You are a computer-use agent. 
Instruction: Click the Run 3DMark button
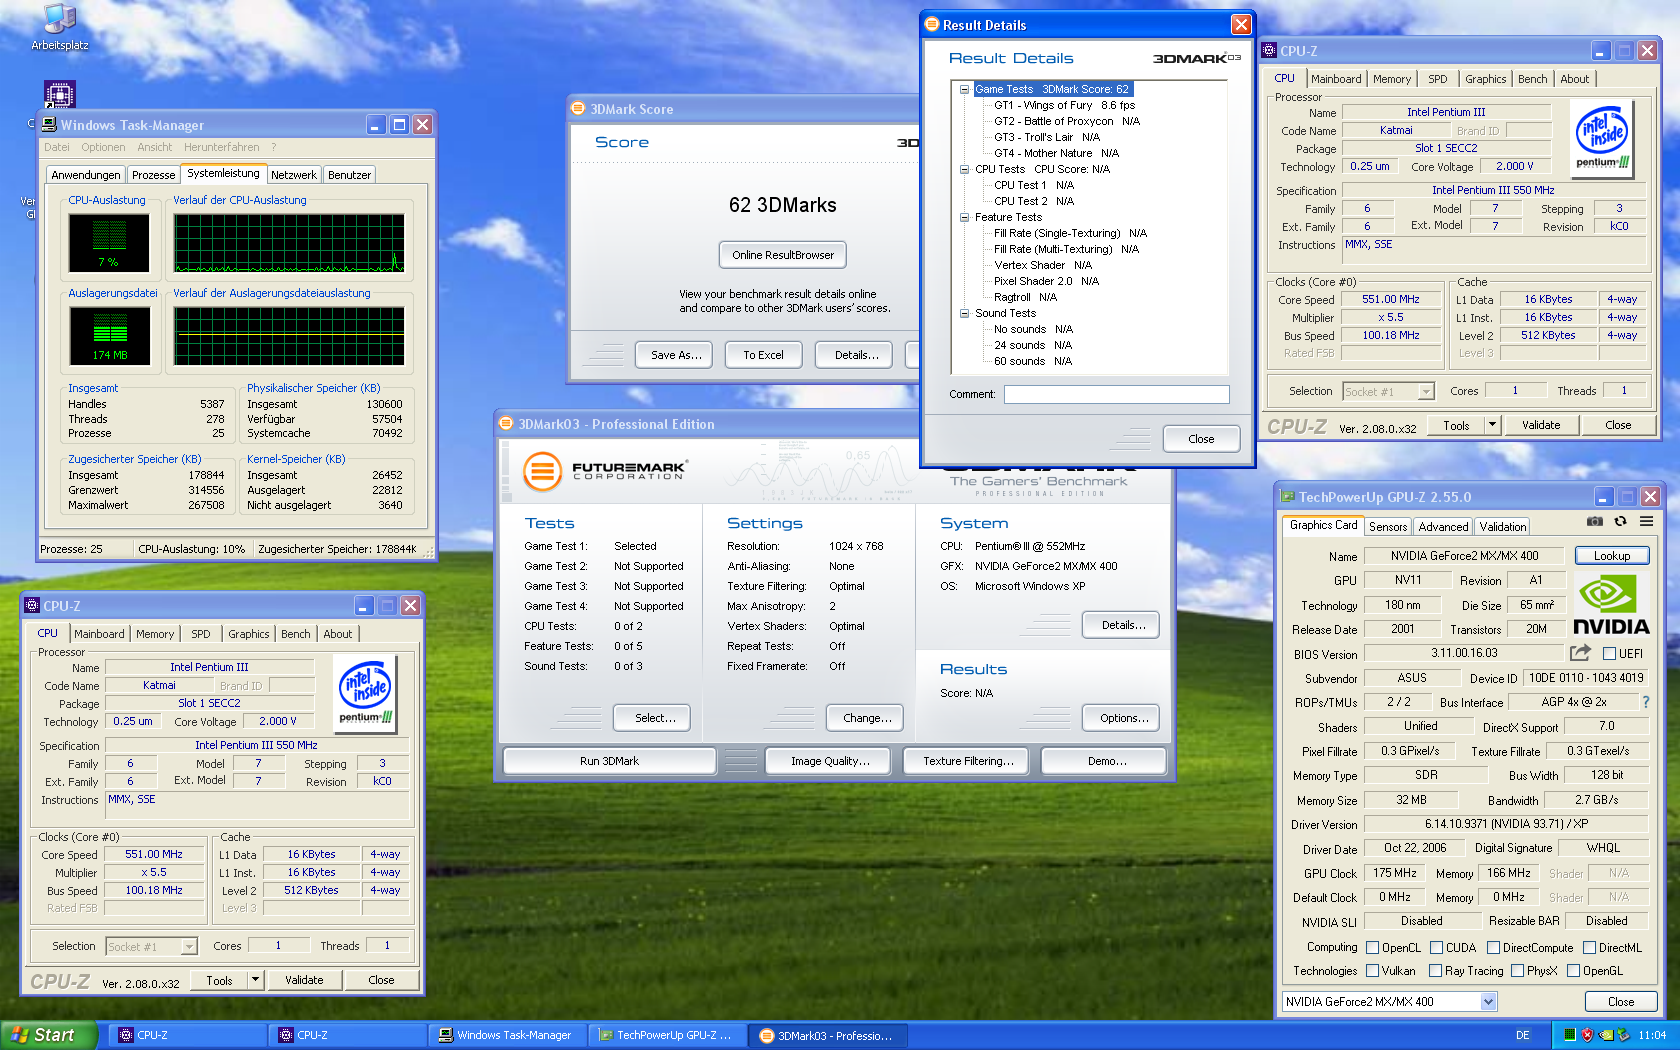pos(609,761)
